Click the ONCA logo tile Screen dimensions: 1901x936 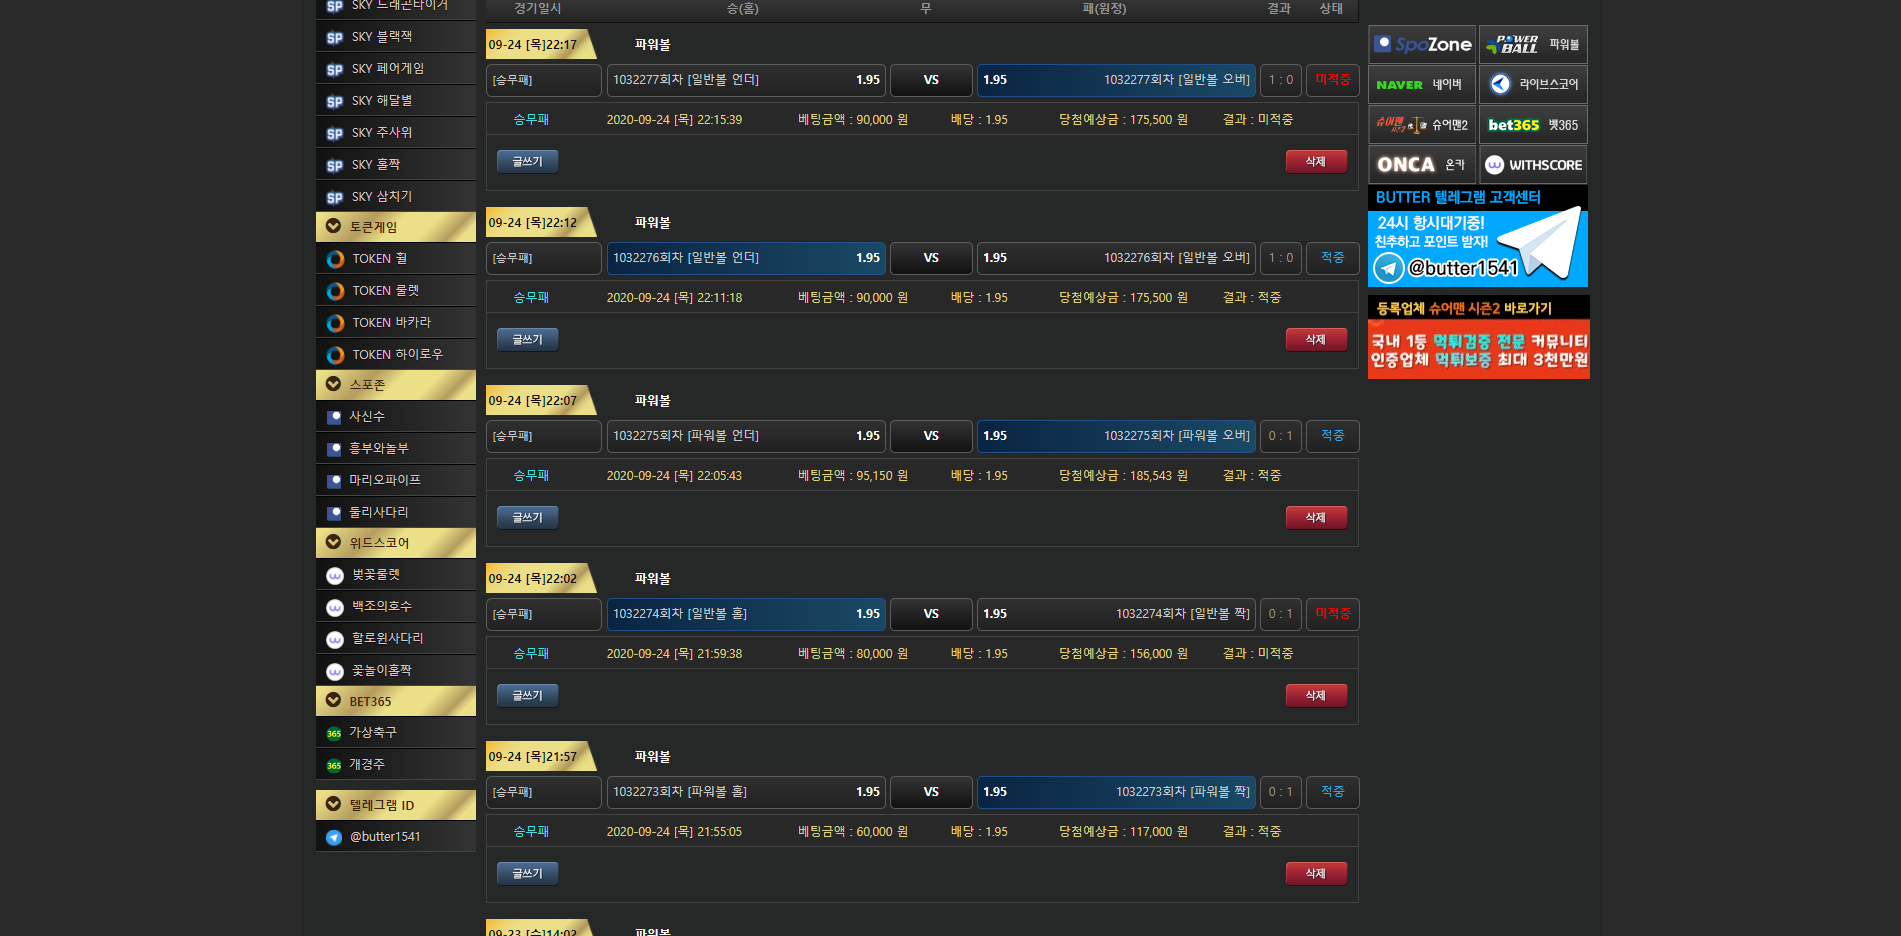[x=1421, y=165]
